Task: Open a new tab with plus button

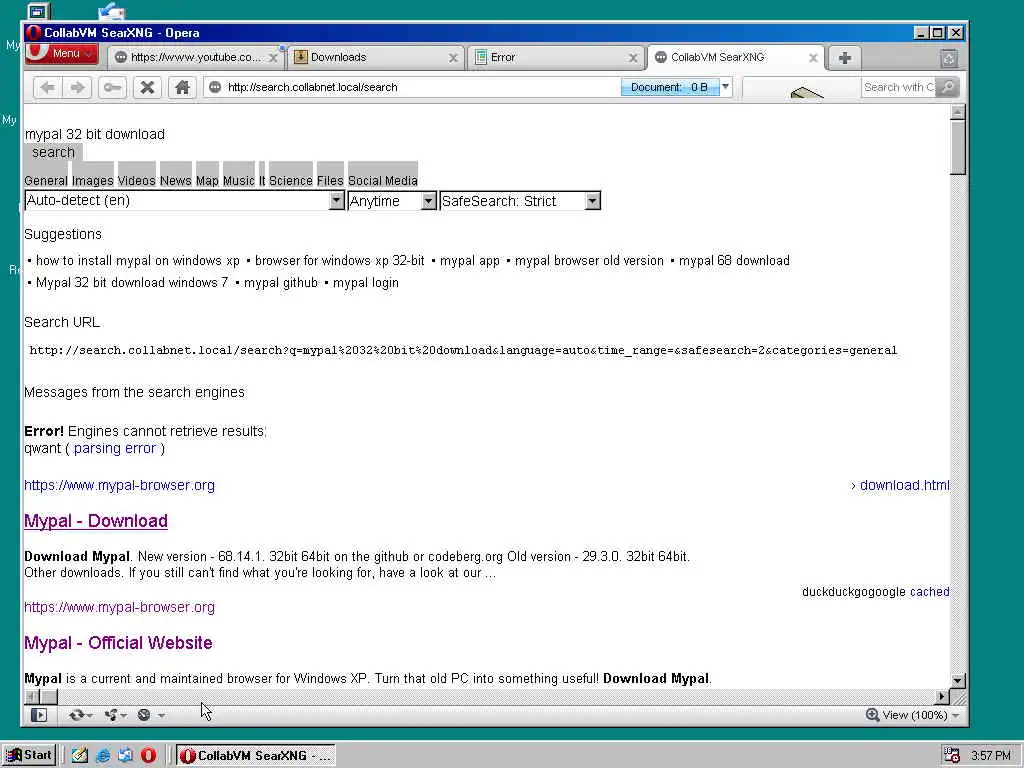Action: click(x=844, y=57)
